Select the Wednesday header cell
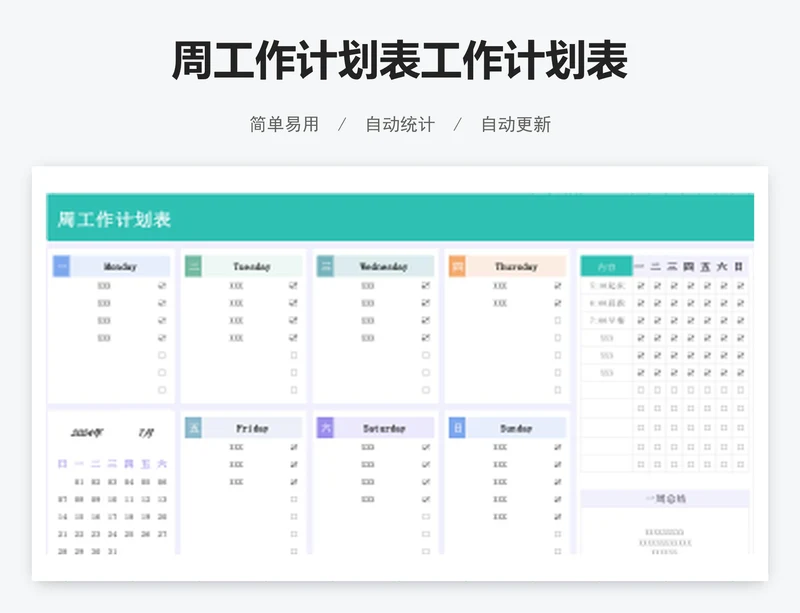 [384, 266]
